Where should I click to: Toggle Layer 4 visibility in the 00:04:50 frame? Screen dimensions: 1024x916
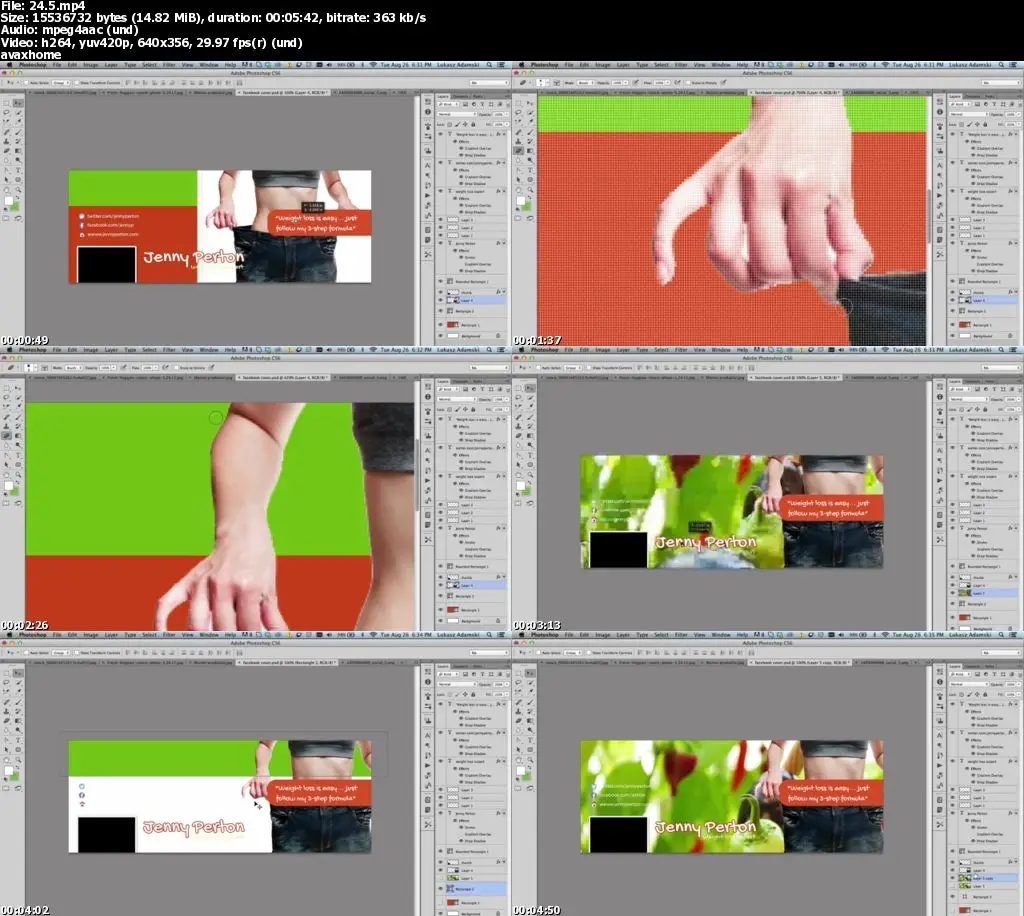[952, 870]
